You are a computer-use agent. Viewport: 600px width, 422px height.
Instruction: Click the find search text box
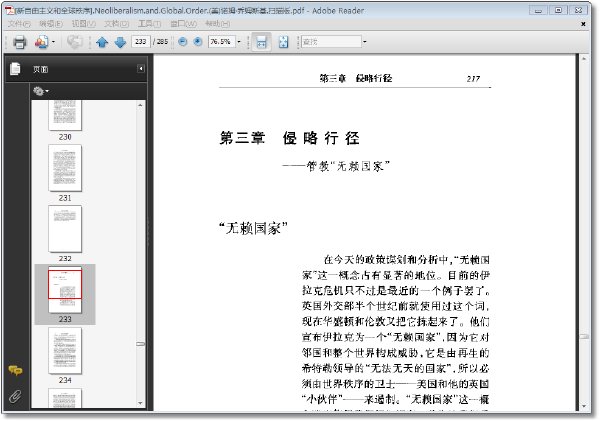click(331, 41)
